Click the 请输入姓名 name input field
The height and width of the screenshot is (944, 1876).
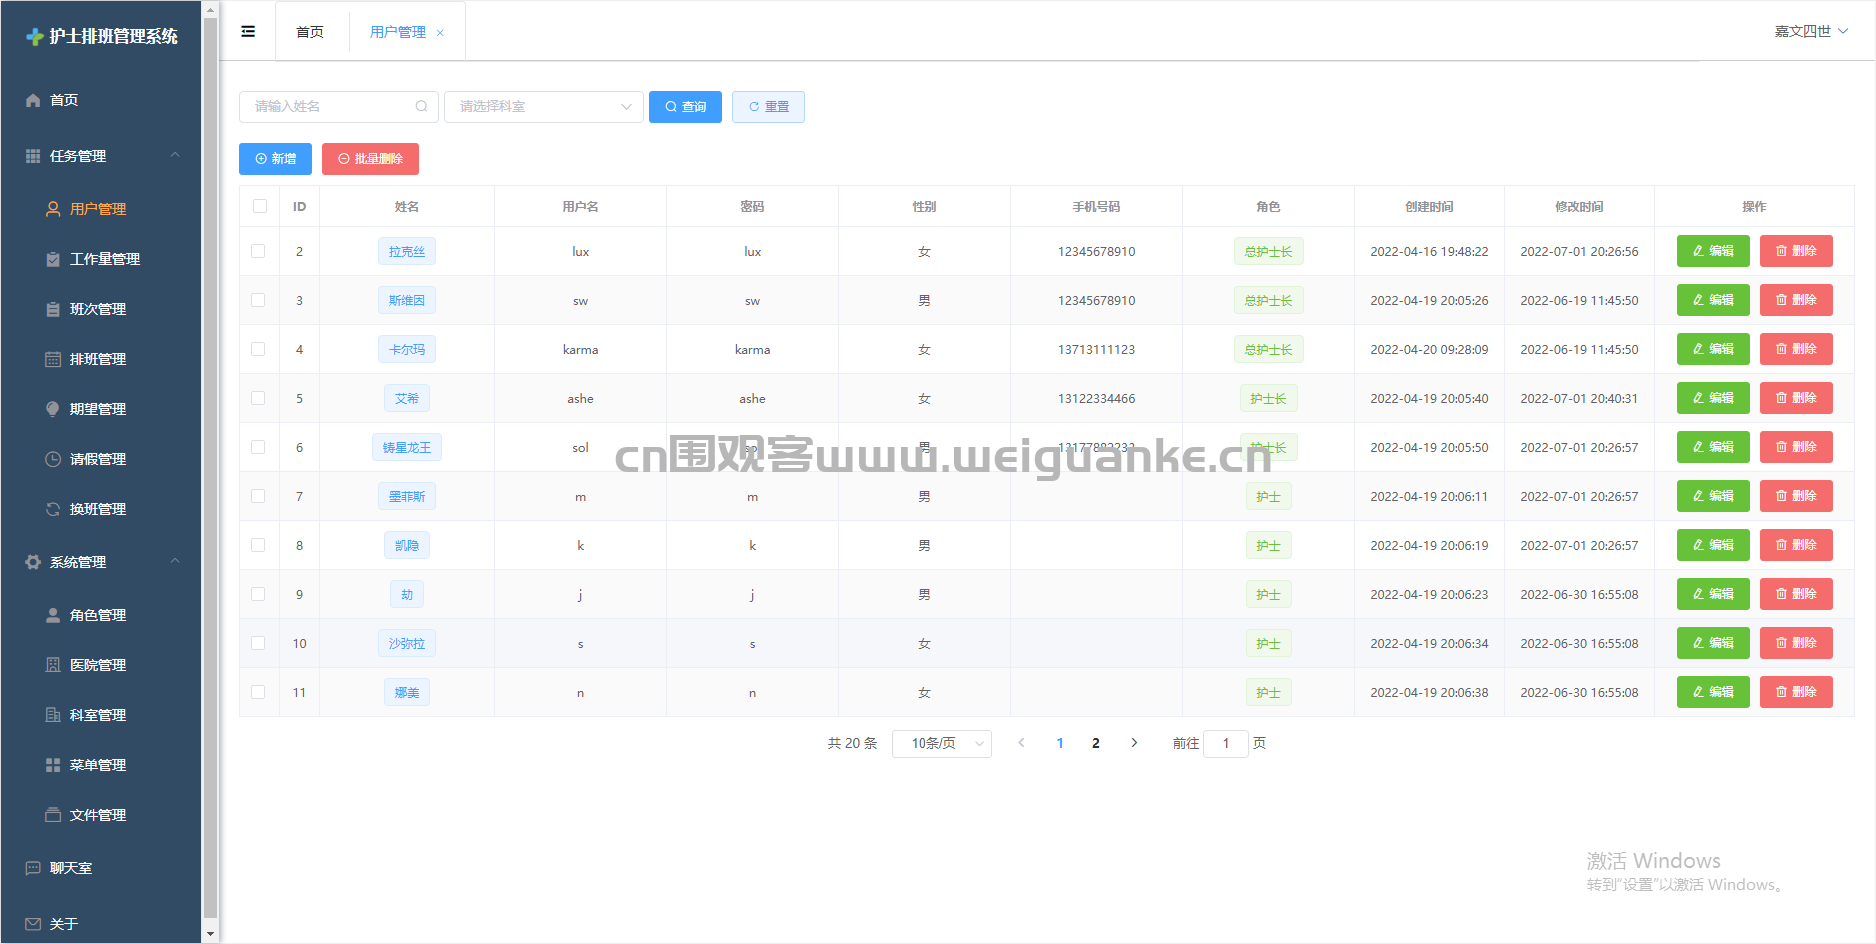click(x=338, y=106)
